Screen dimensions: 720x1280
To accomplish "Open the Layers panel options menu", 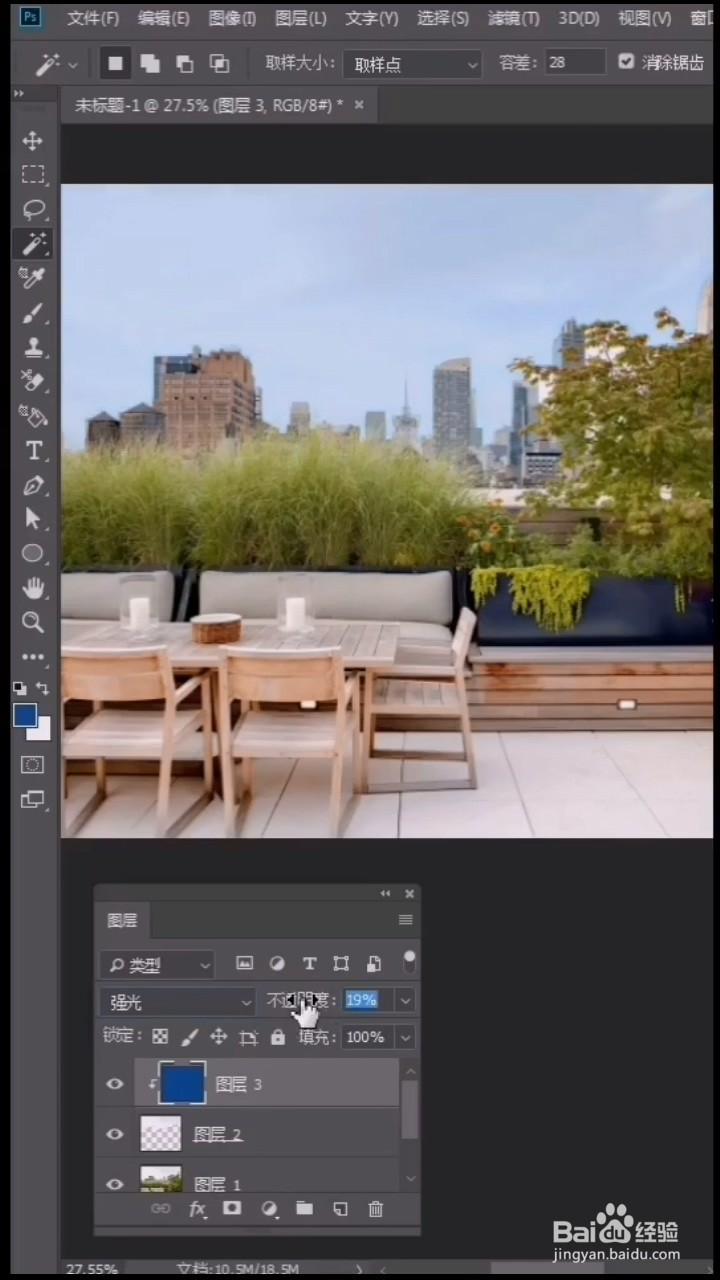I will tap(405, 920).
